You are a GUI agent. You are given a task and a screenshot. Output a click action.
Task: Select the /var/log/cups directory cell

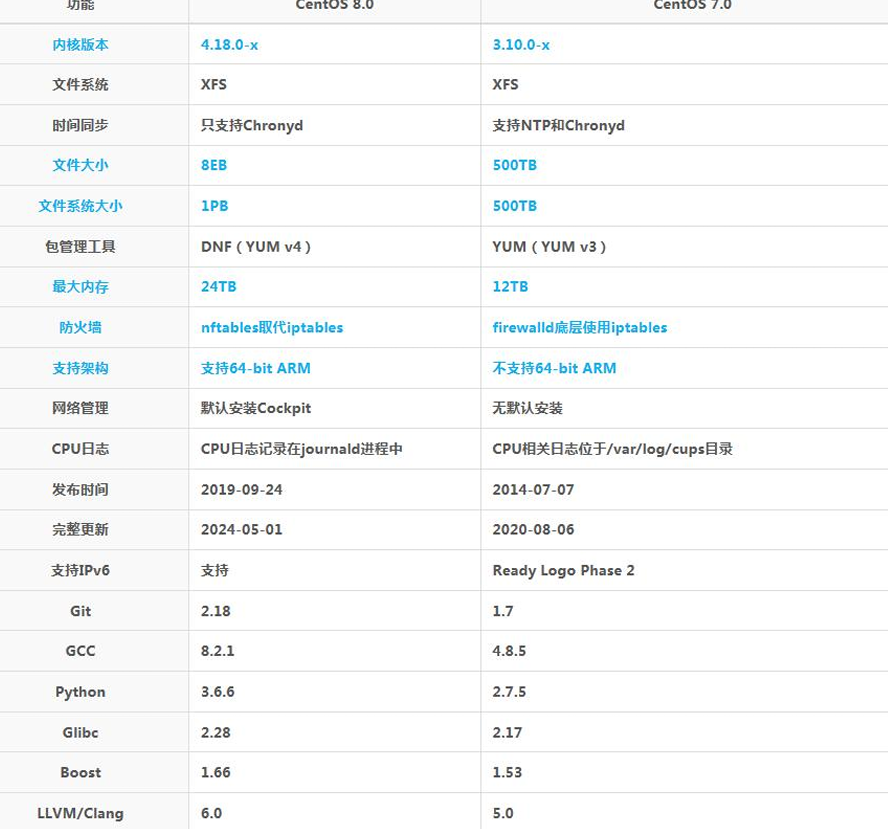click(613, 448)
